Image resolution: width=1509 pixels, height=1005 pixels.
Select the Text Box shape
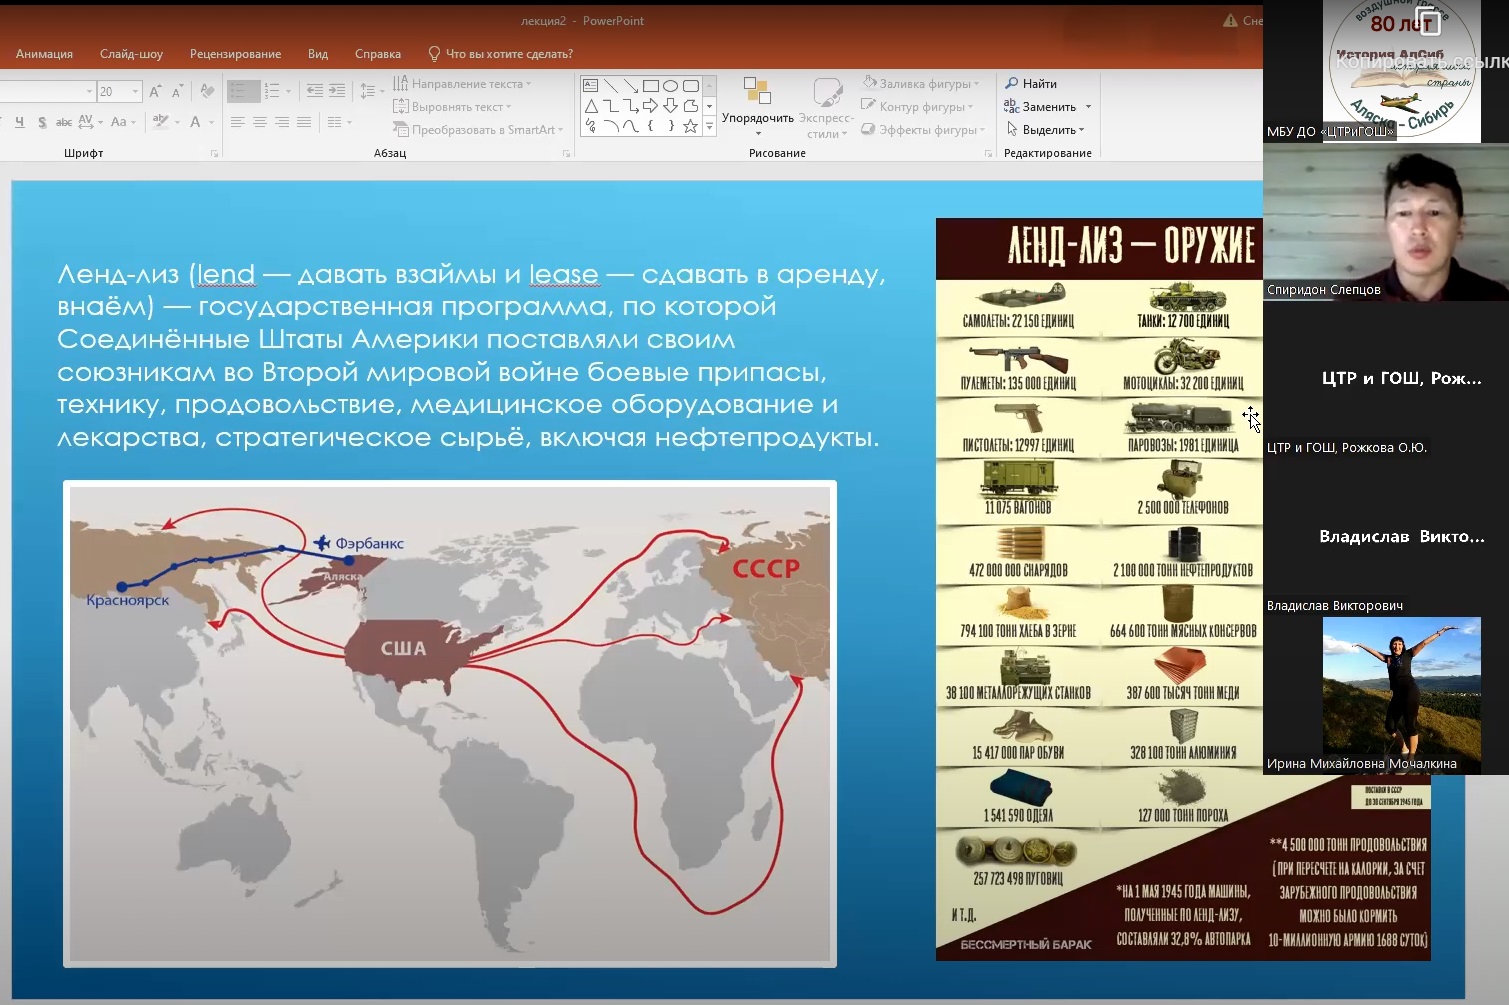590,85
